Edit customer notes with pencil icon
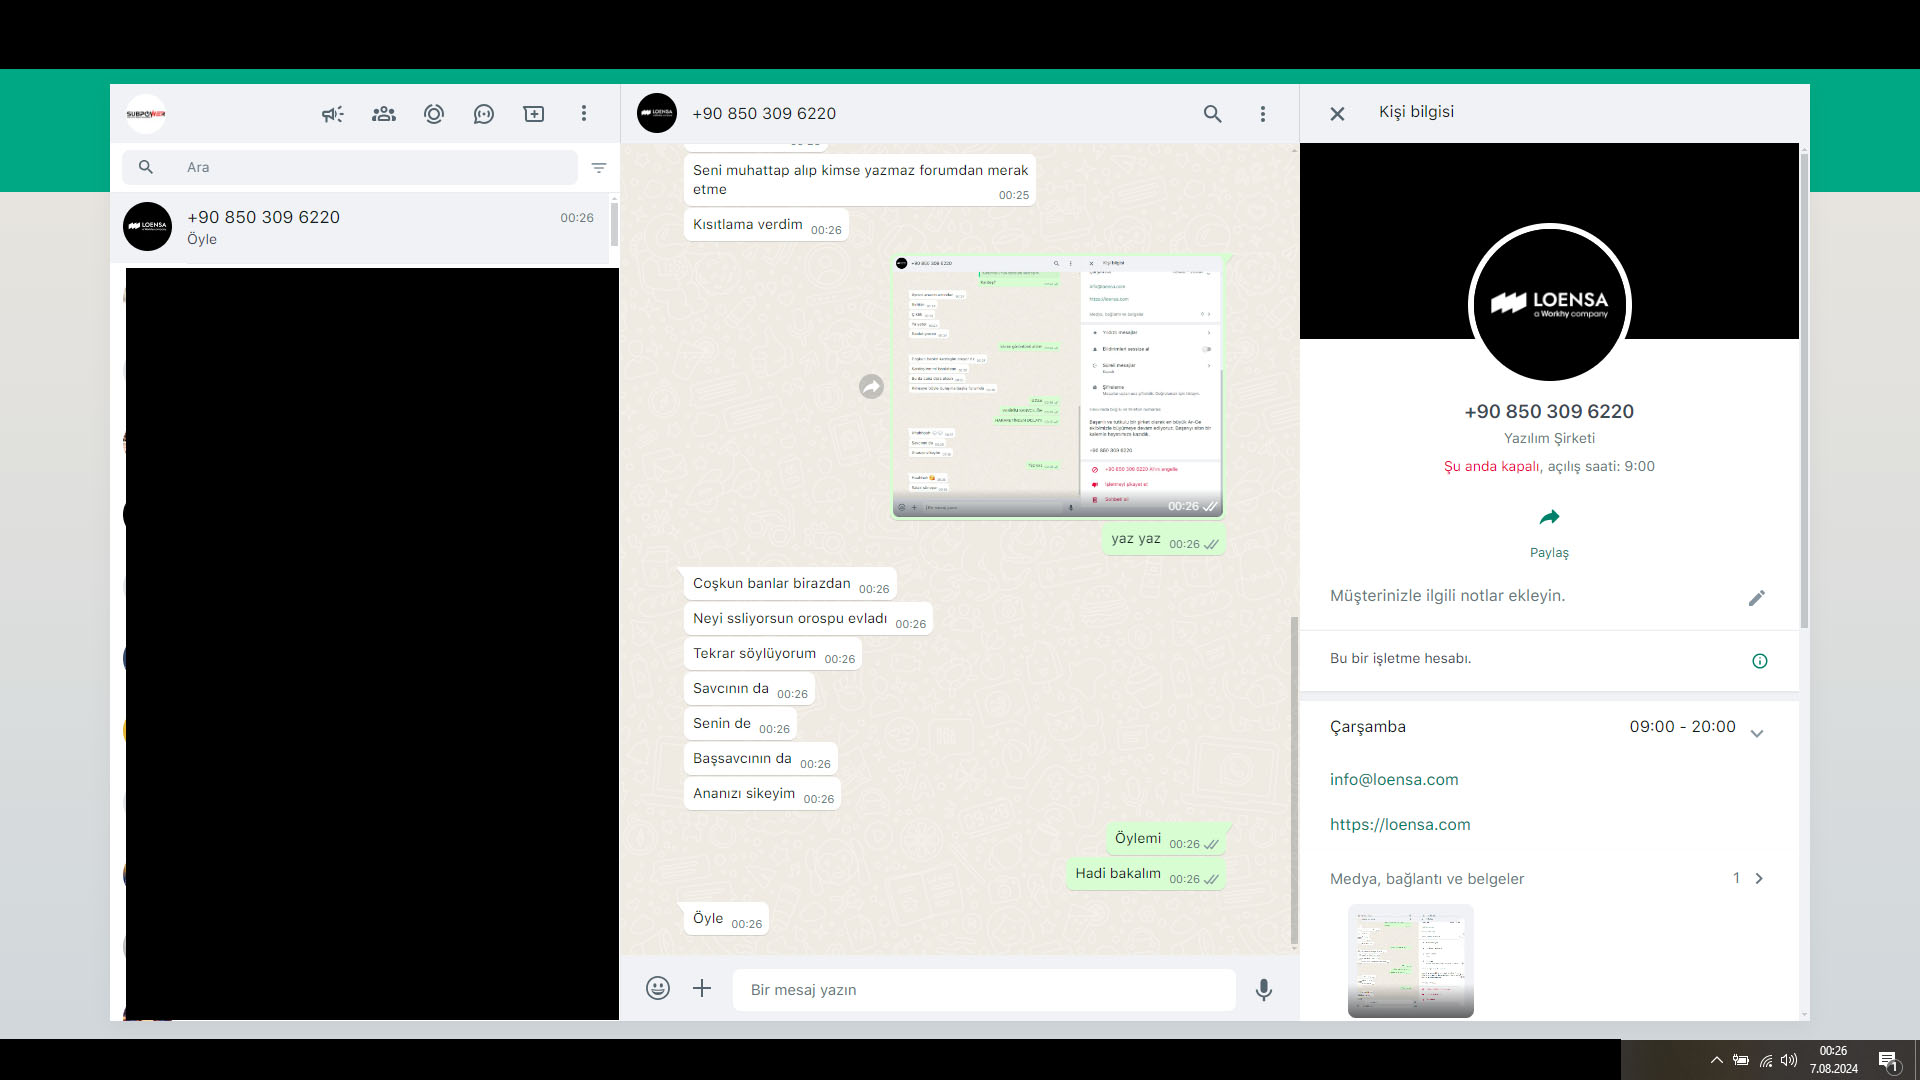 [x=1757, y=598]
